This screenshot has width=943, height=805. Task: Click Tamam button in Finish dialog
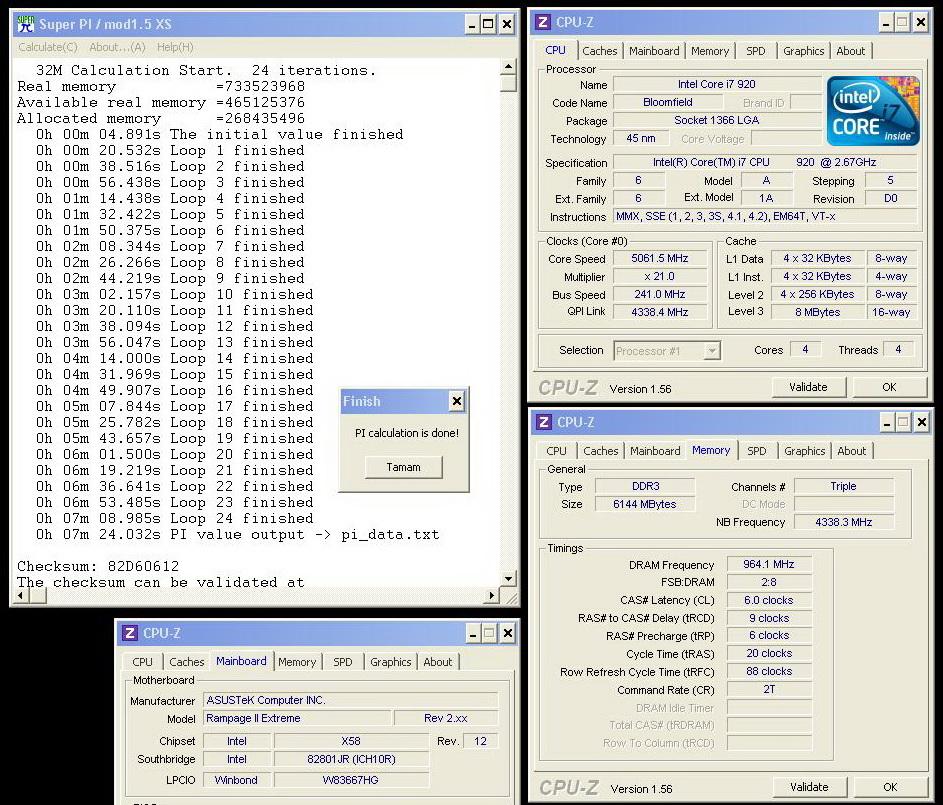pyautogui.click(x=404, y=467)
